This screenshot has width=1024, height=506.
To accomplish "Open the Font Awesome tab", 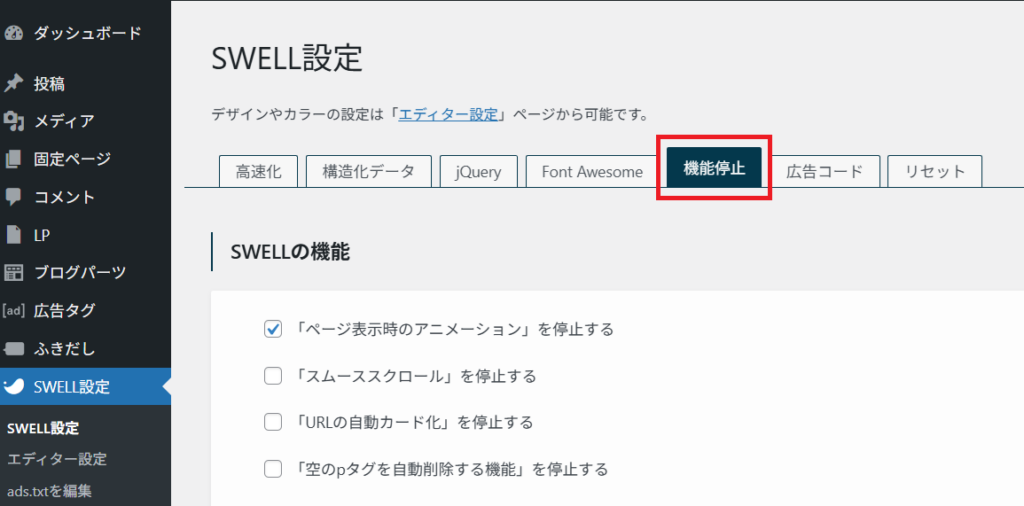I will tap(592, 171).
